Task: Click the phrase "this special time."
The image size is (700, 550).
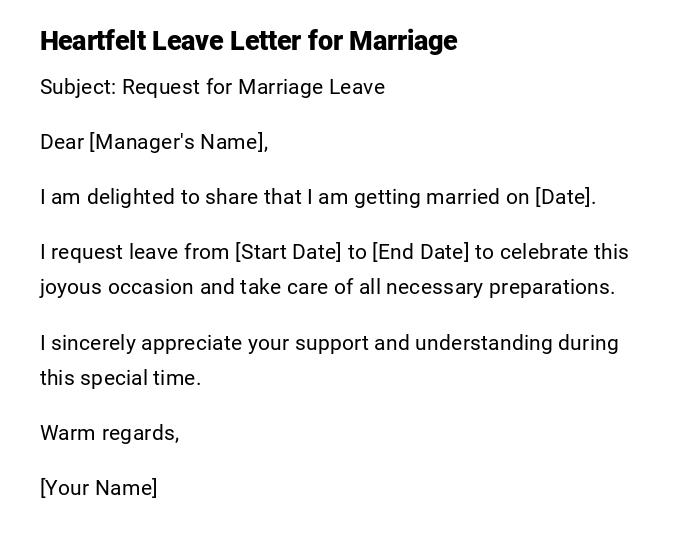Action: click(120, 378)
